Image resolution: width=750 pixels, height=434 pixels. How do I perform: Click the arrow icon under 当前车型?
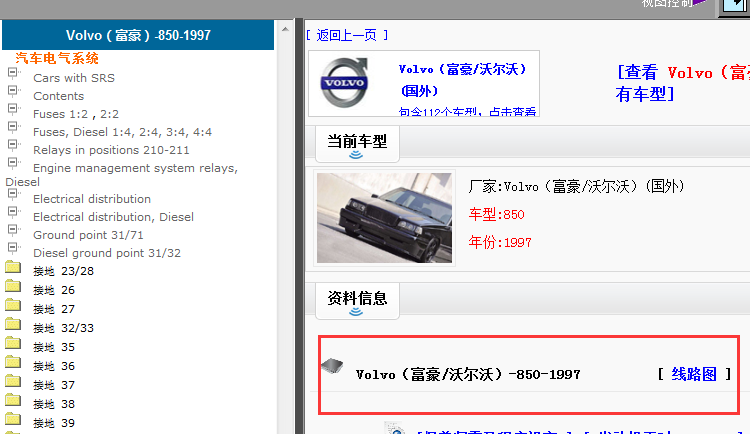[x=356, y=155]
